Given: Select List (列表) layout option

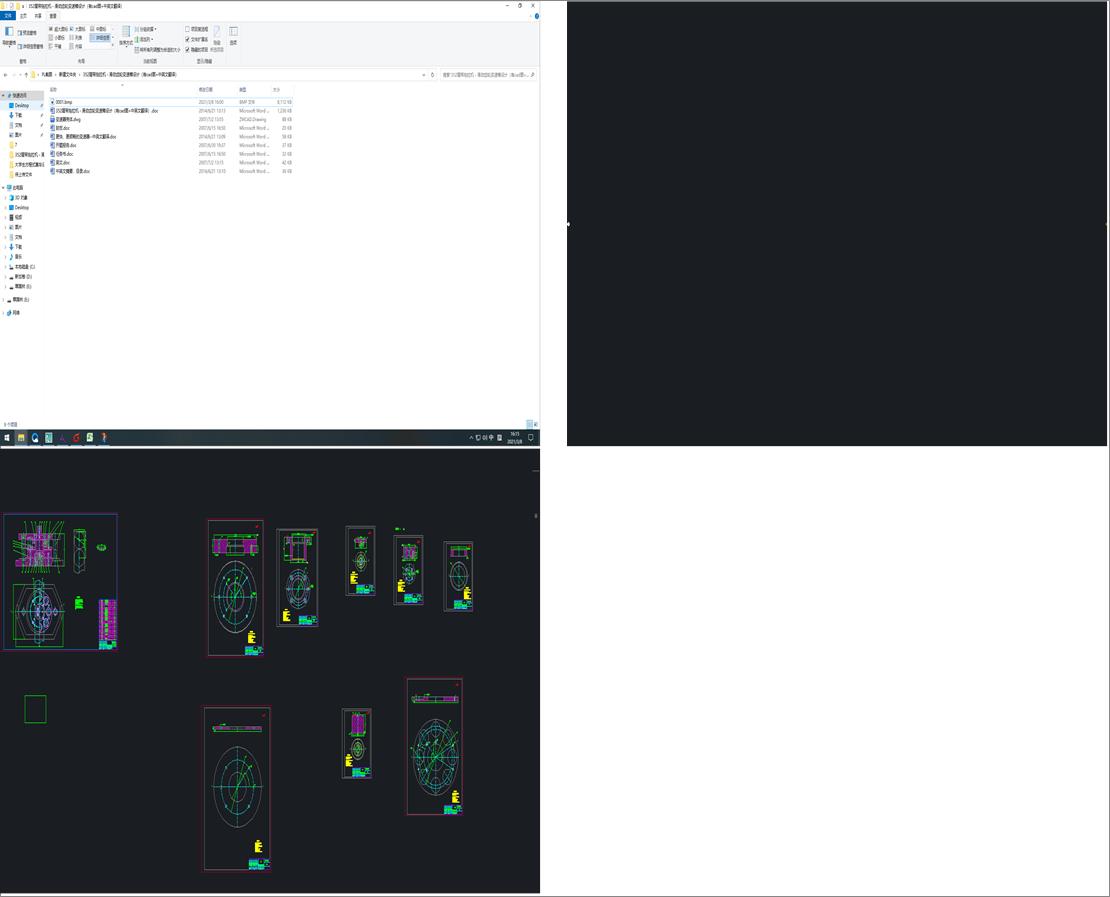Looking at the screenshot, I should [x=76, y=38].
